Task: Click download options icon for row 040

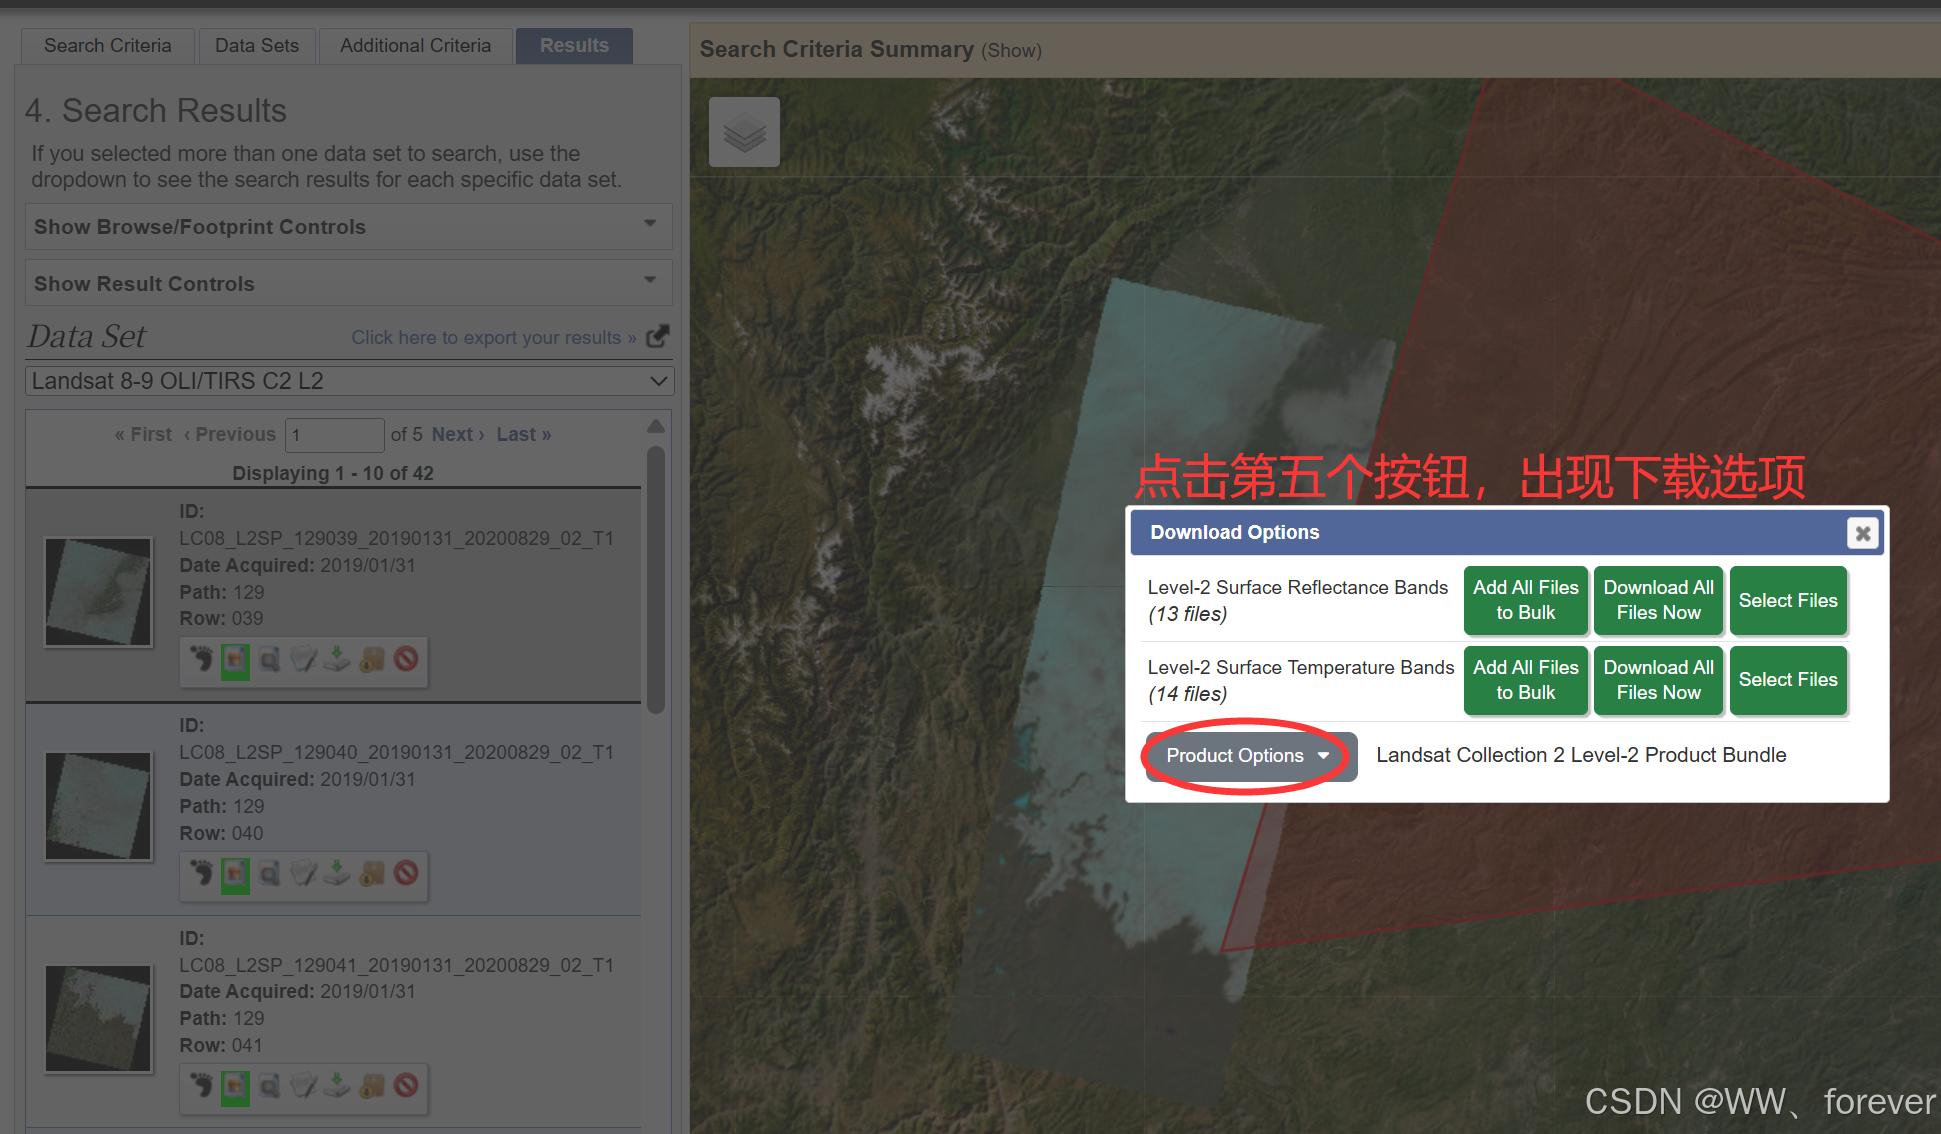Action: pyautogui.click(x=337, y=873)
